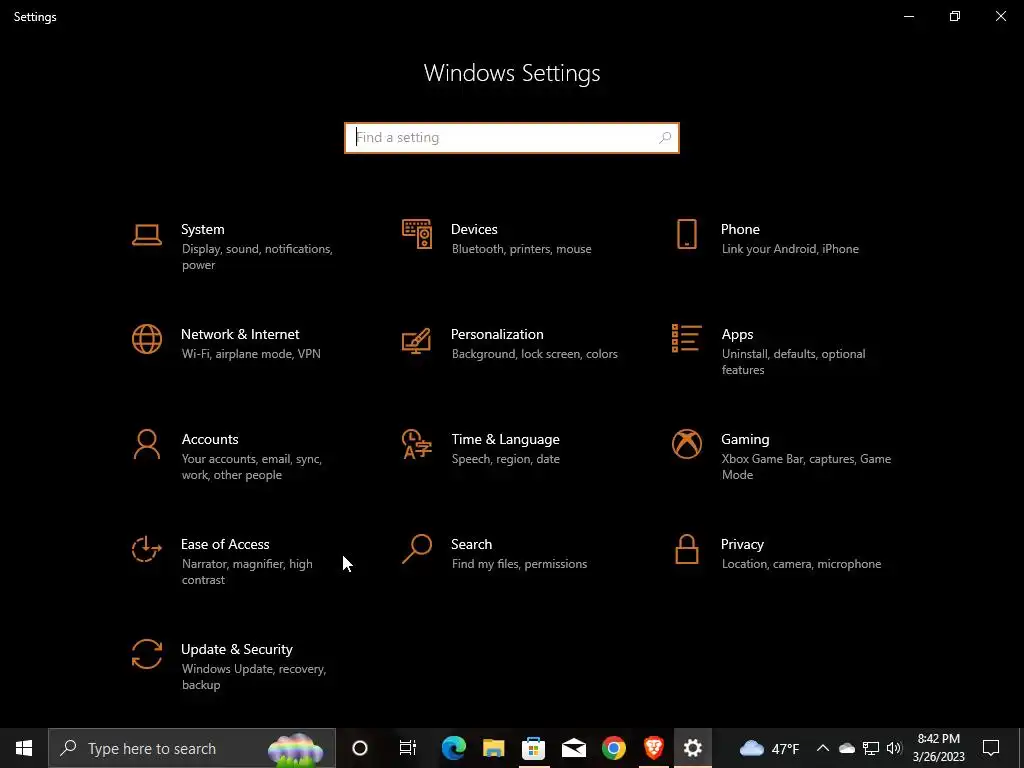This screenshot has height=768, width=1024.
Task: Open File Explorer from the taskbar
Action: [x=494, y=748]
